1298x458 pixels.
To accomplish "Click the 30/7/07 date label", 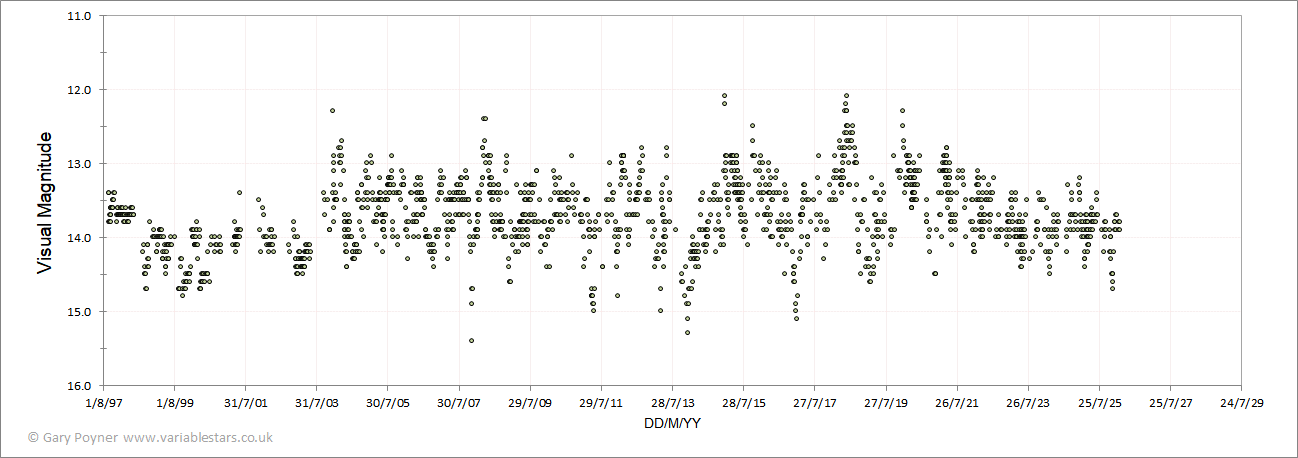I will coord(459,403).
